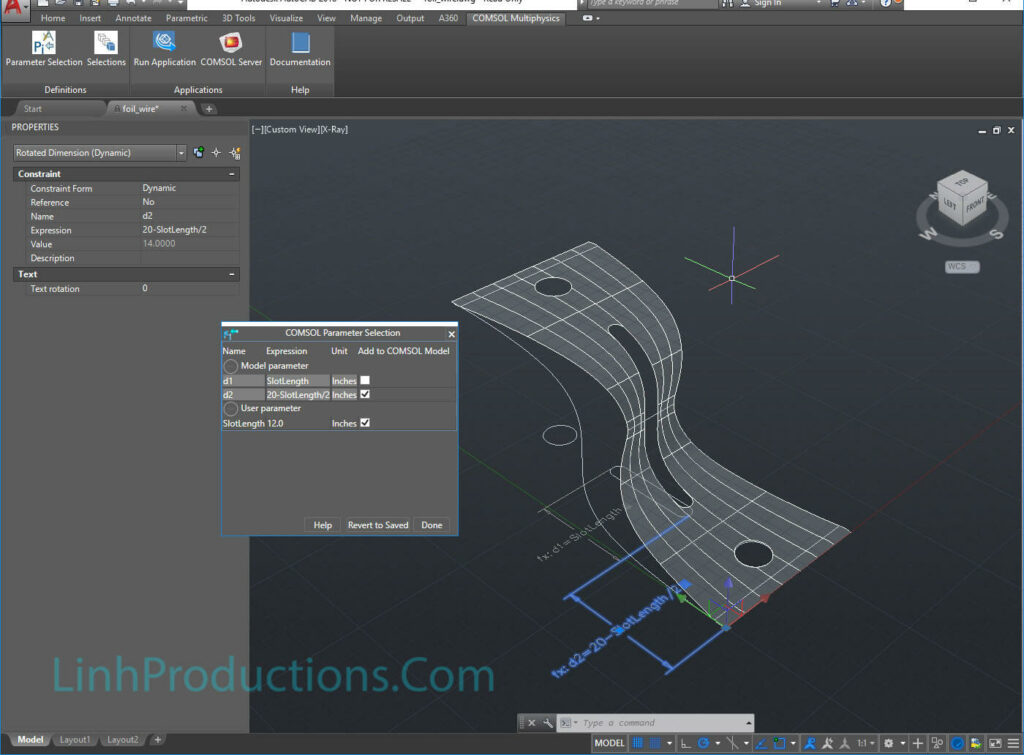Screen dimensions: 1024x755
Task: Click Revert to Saved button
Action: [x=378, y=525]
